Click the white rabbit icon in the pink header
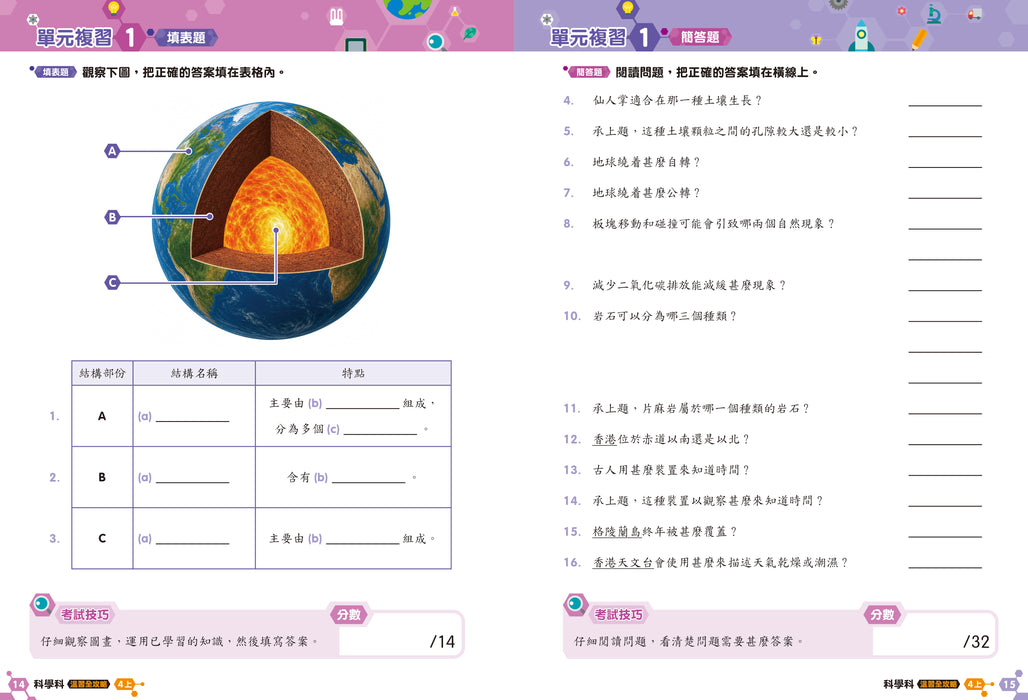This screenshot has height=700, width=1028. click(x=336, y=16)
